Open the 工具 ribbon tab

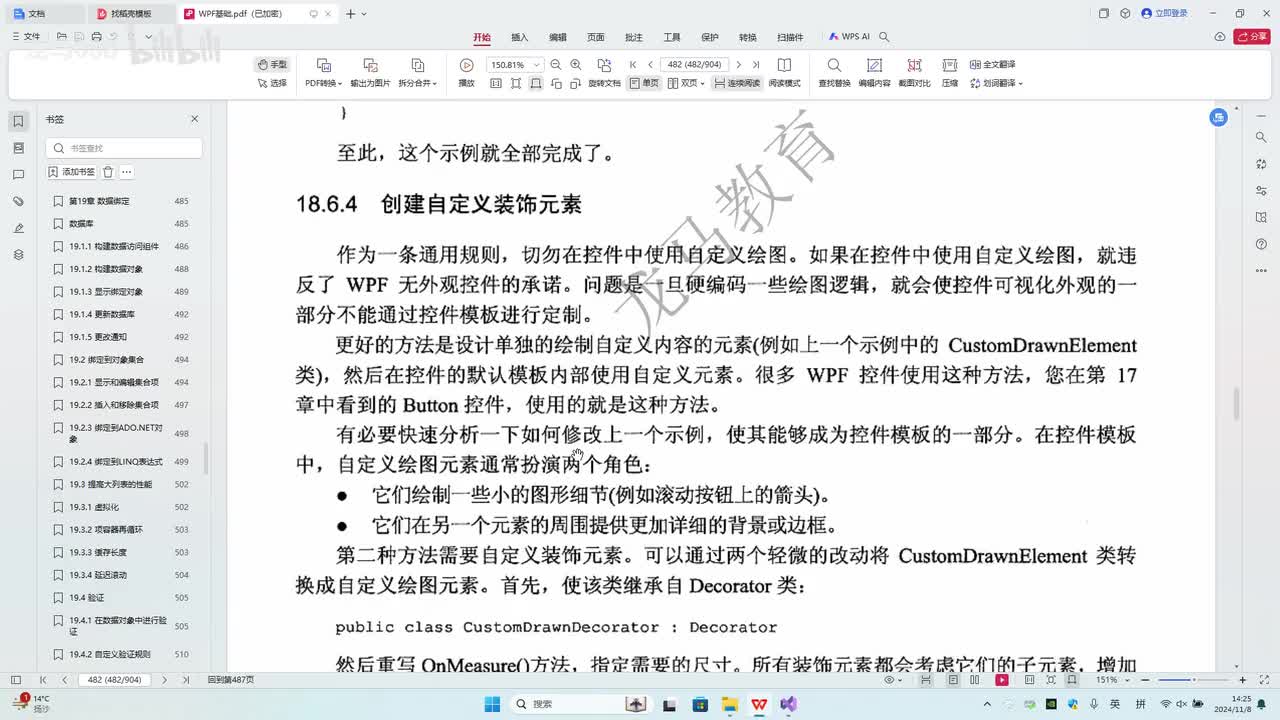(x=672, y=37)
